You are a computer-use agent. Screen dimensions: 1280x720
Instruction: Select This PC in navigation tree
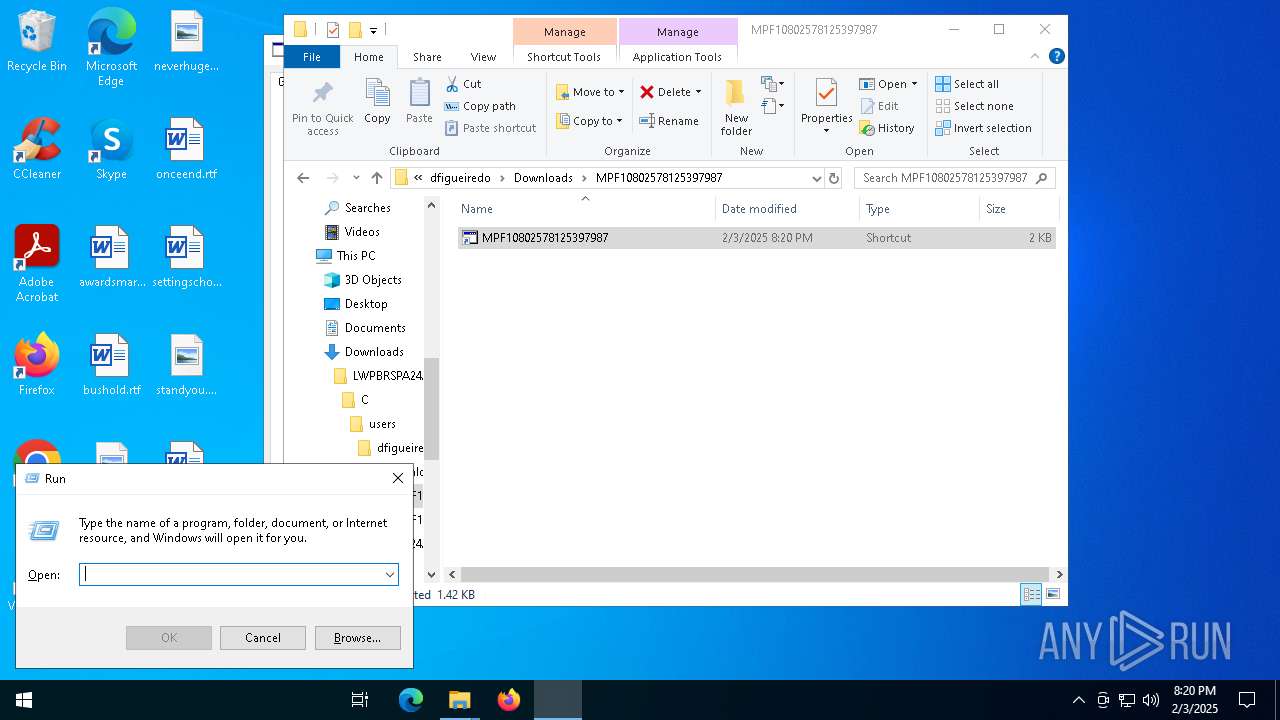click(x=356, y=256)
